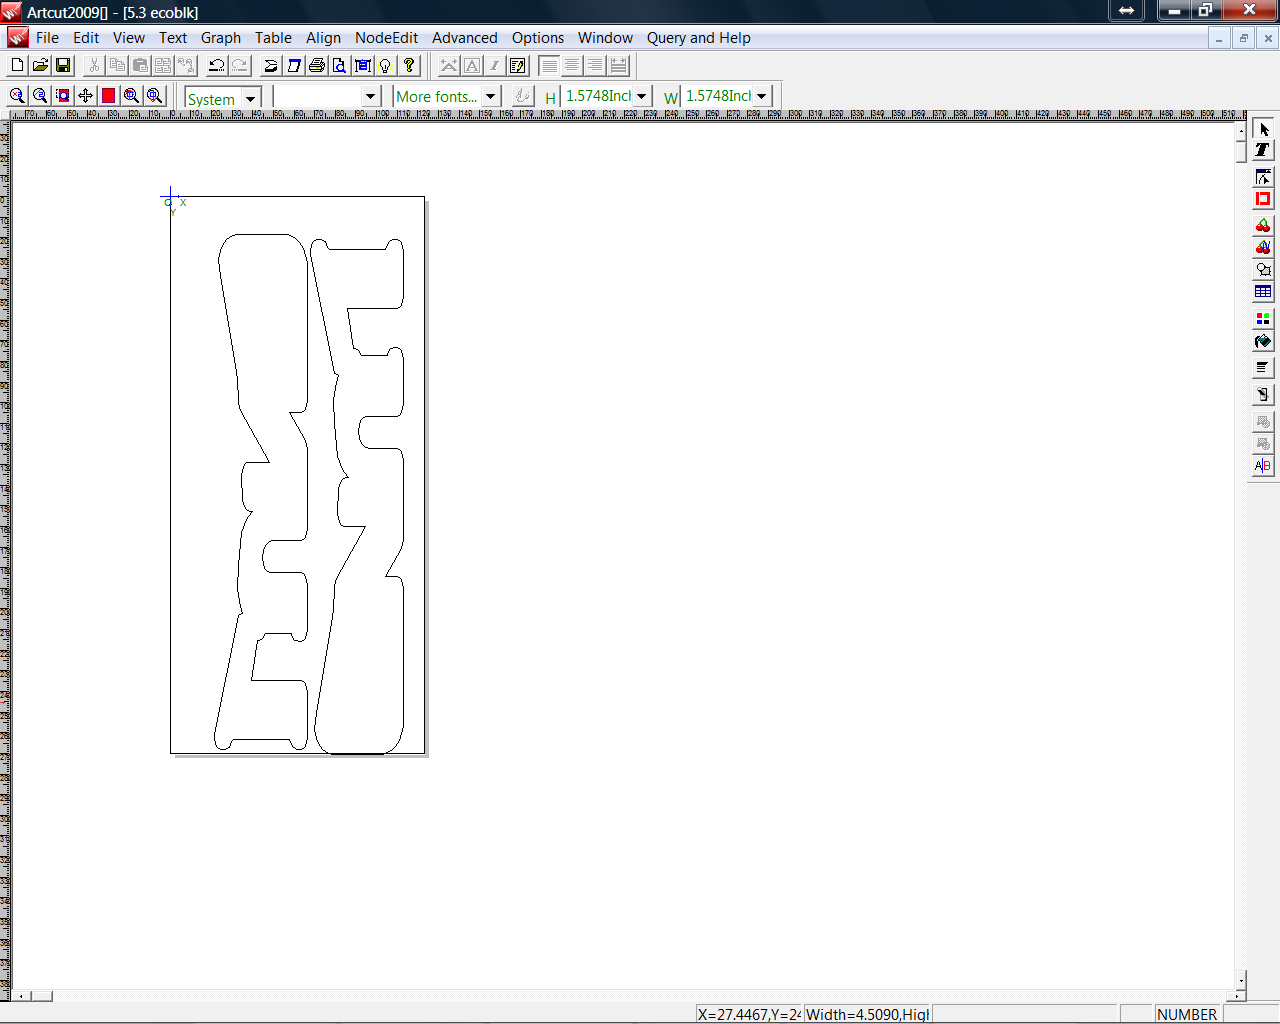The image size is (1280, 1024).
Task: Click the cherries with vector trace tool
Action: [1263, 247]
